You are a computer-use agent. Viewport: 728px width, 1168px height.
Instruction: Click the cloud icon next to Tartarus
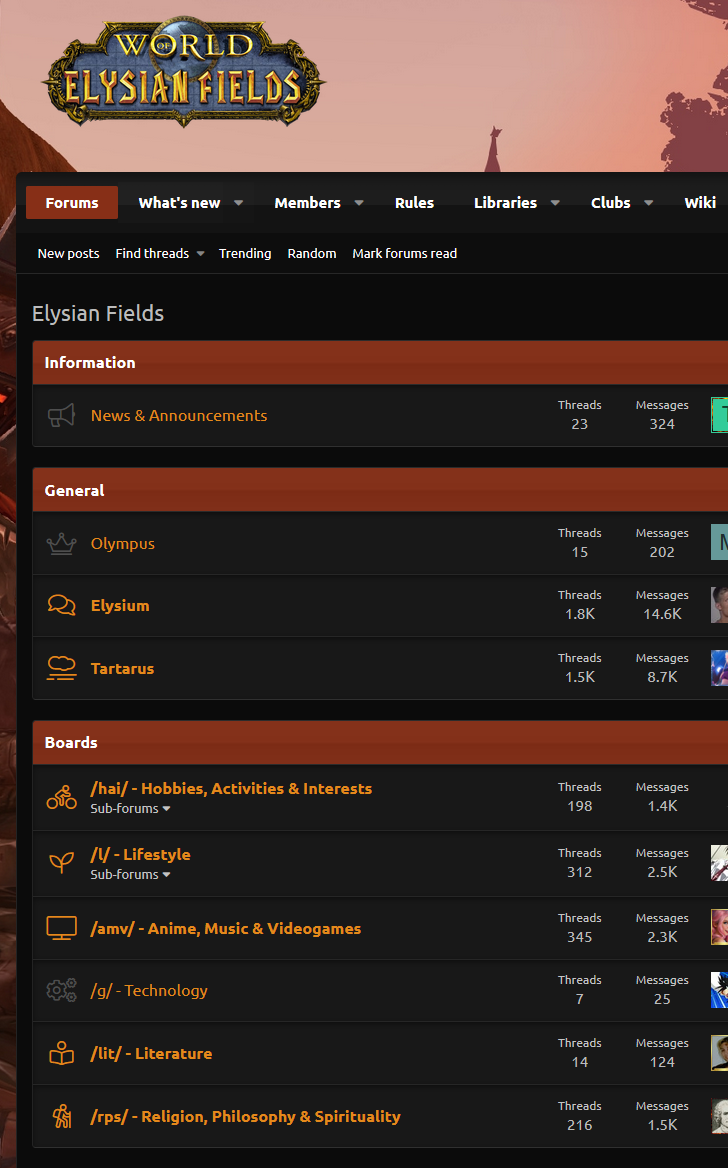[62, 668]
